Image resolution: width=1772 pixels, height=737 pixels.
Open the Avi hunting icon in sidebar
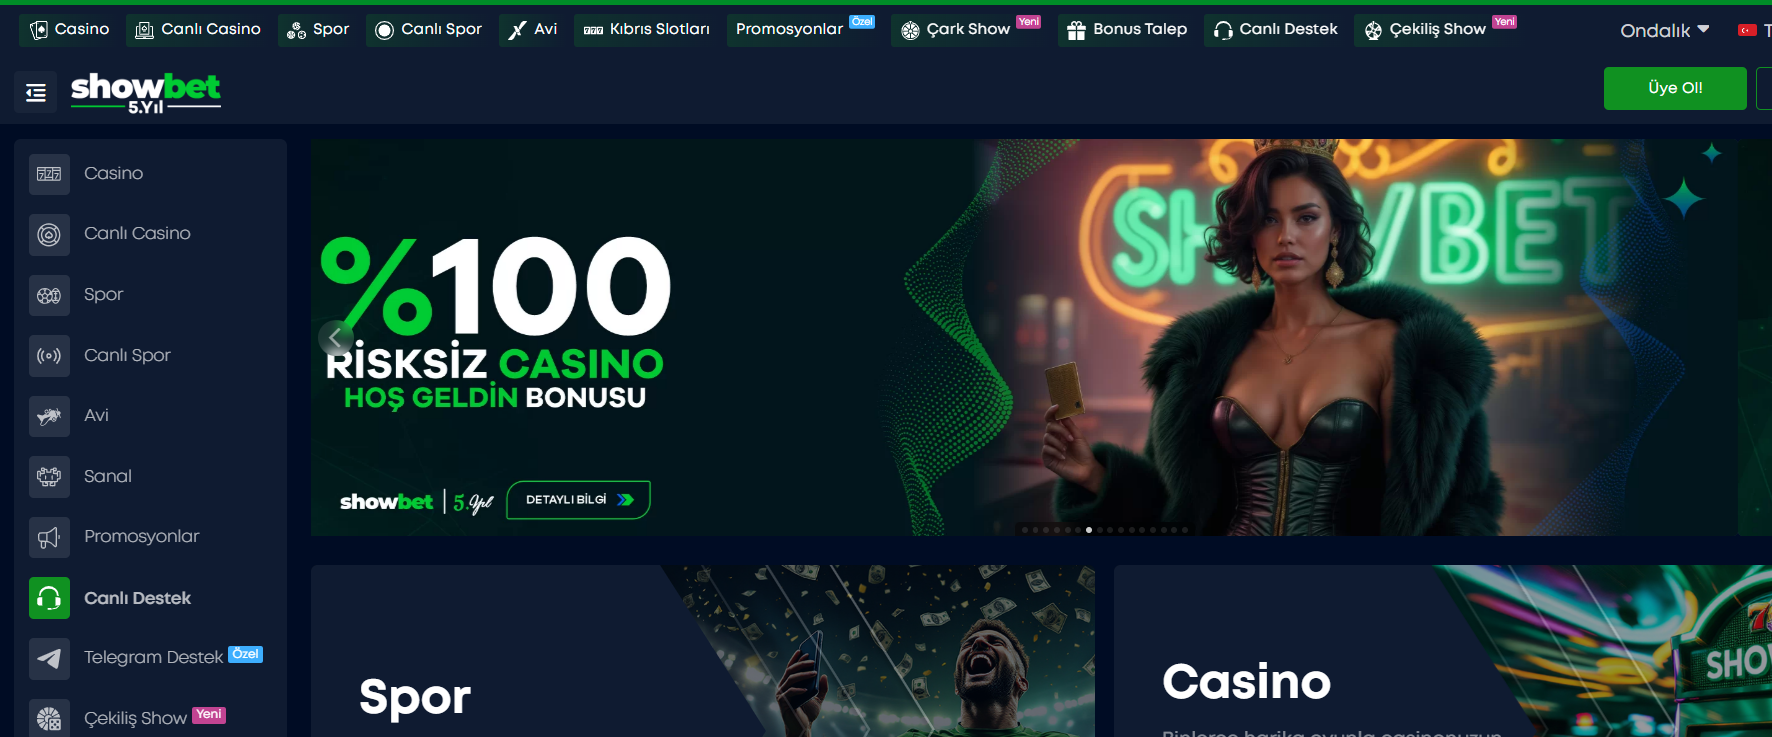tap(49, 416)
